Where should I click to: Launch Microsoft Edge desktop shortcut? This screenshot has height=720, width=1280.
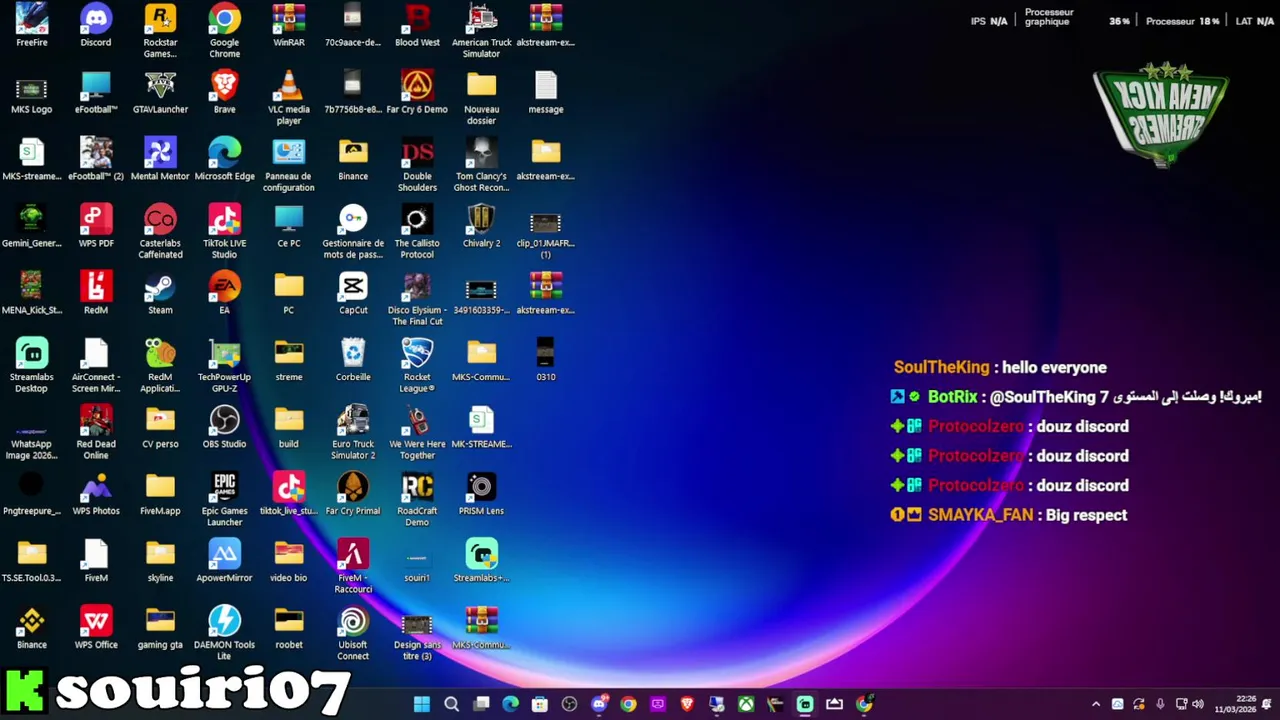(x=224, y=160)
